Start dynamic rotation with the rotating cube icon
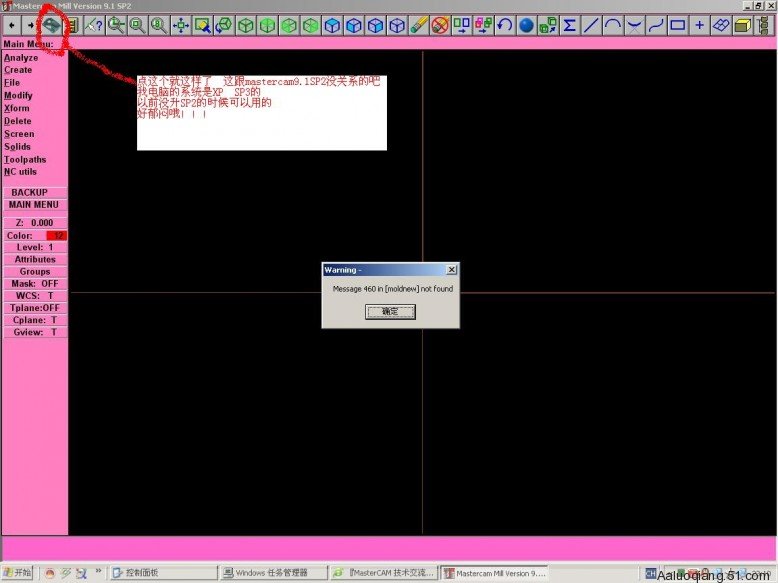Screen dimensions: 778x583 [x=224, y=25]
